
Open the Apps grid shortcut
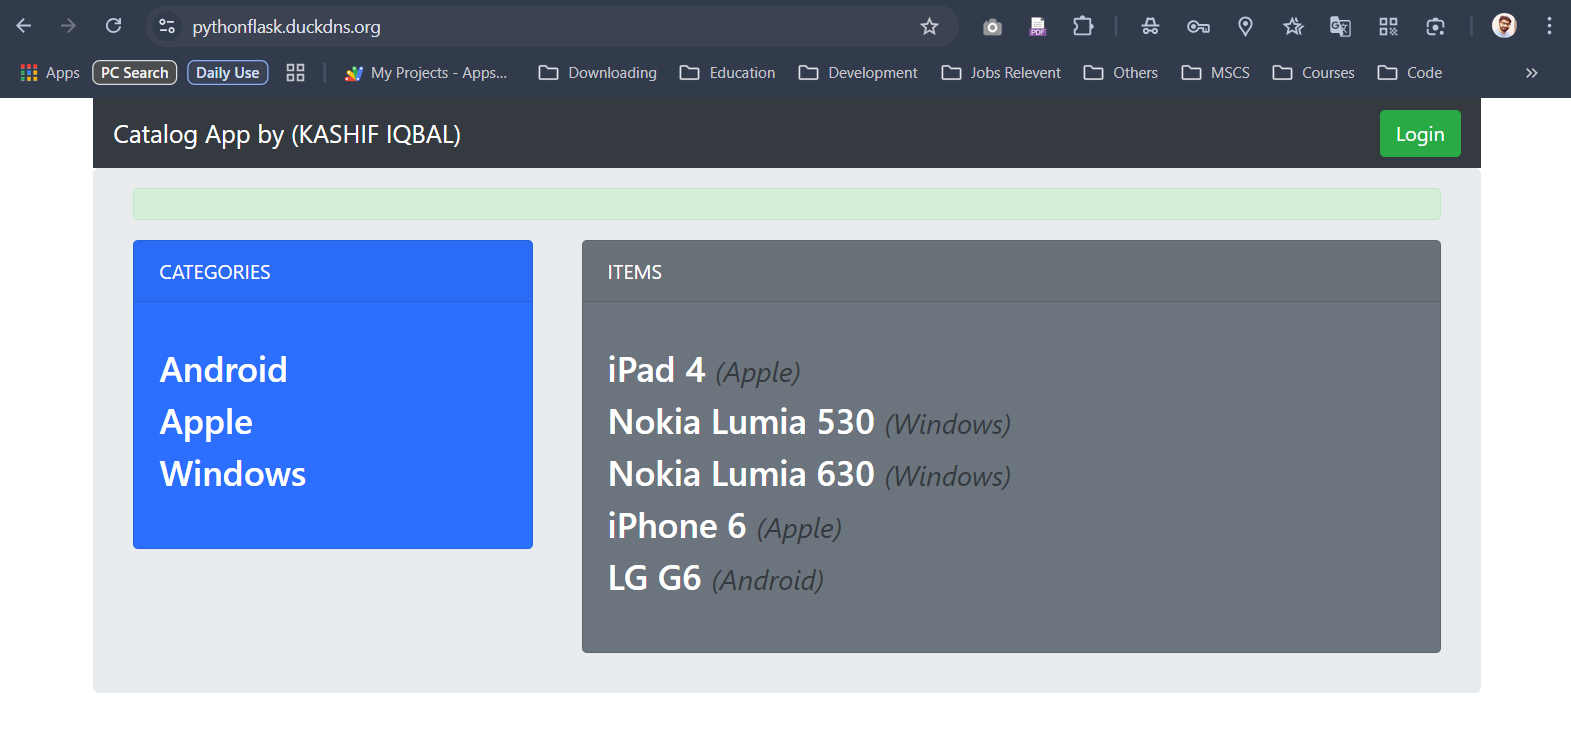(x=50, y=73)
